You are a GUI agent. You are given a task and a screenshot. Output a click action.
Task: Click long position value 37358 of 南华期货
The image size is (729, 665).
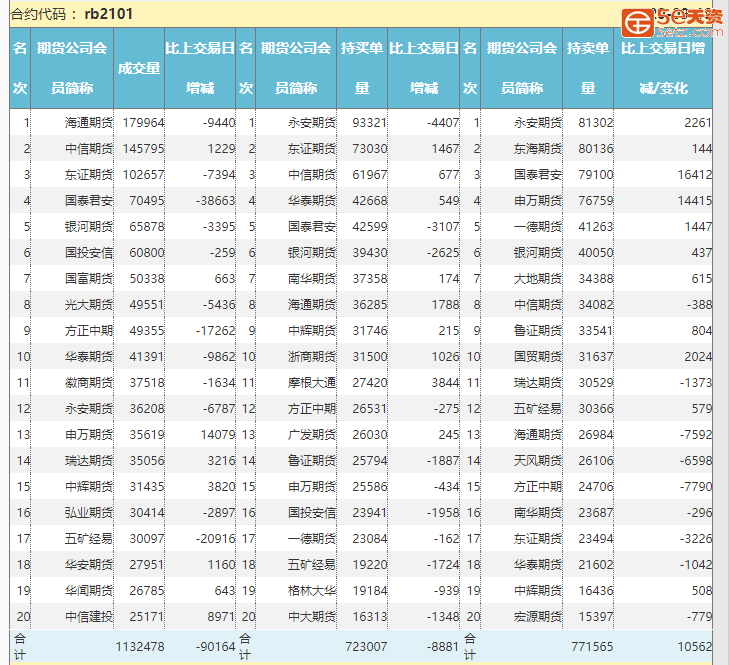(370, 279)
